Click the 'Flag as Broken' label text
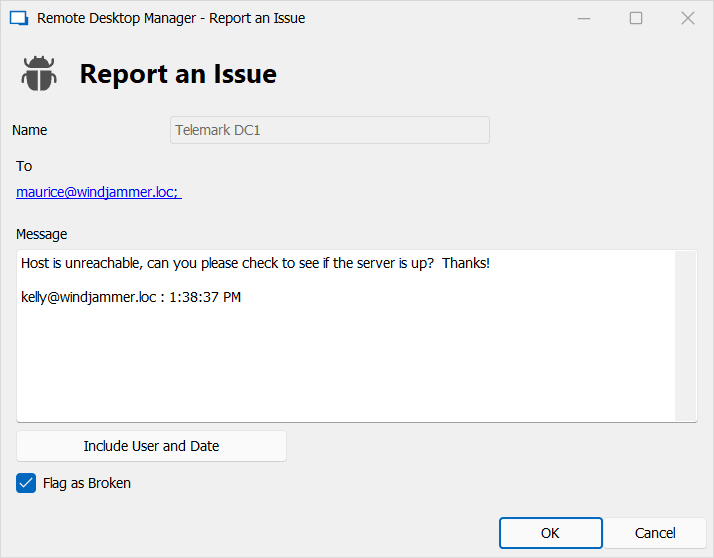 click(x=87, y=483)
